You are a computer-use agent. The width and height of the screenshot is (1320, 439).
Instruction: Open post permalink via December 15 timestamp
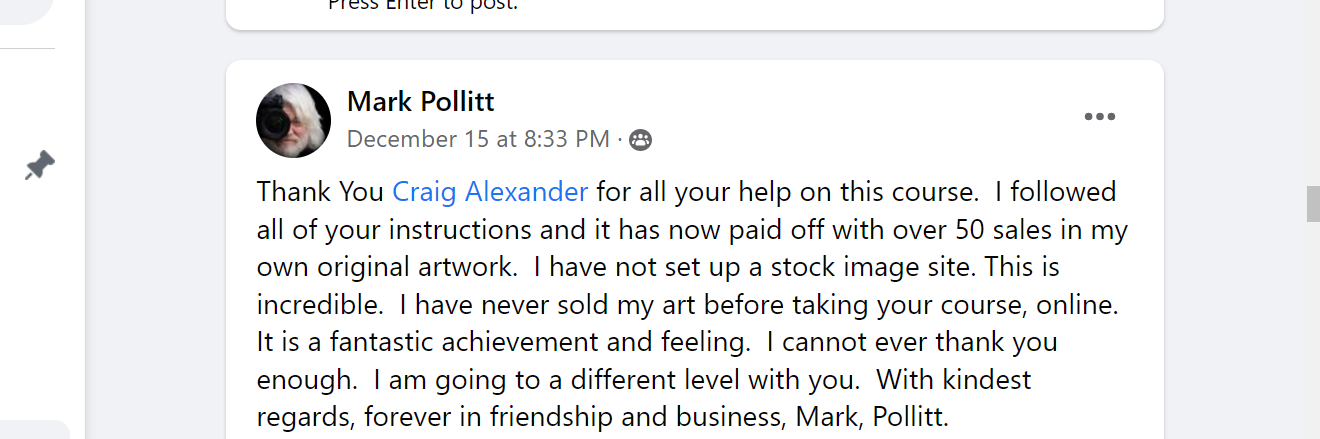tap(478, 139)
